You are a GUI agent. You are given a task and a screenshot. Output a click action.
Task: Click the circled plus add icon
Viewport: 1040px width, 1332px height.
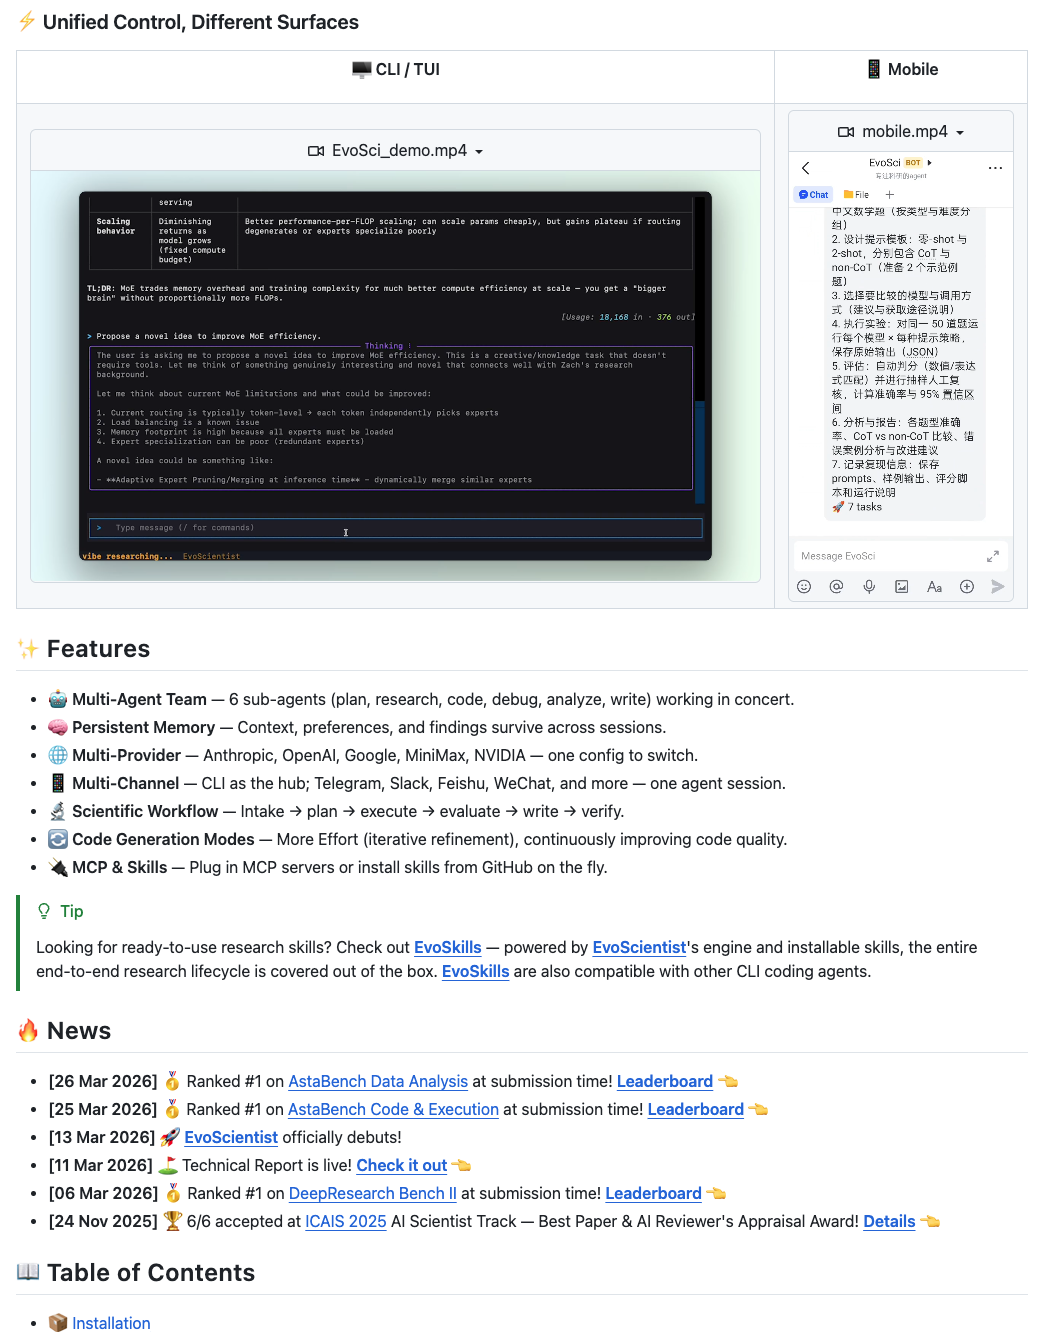tap(966, 587)
